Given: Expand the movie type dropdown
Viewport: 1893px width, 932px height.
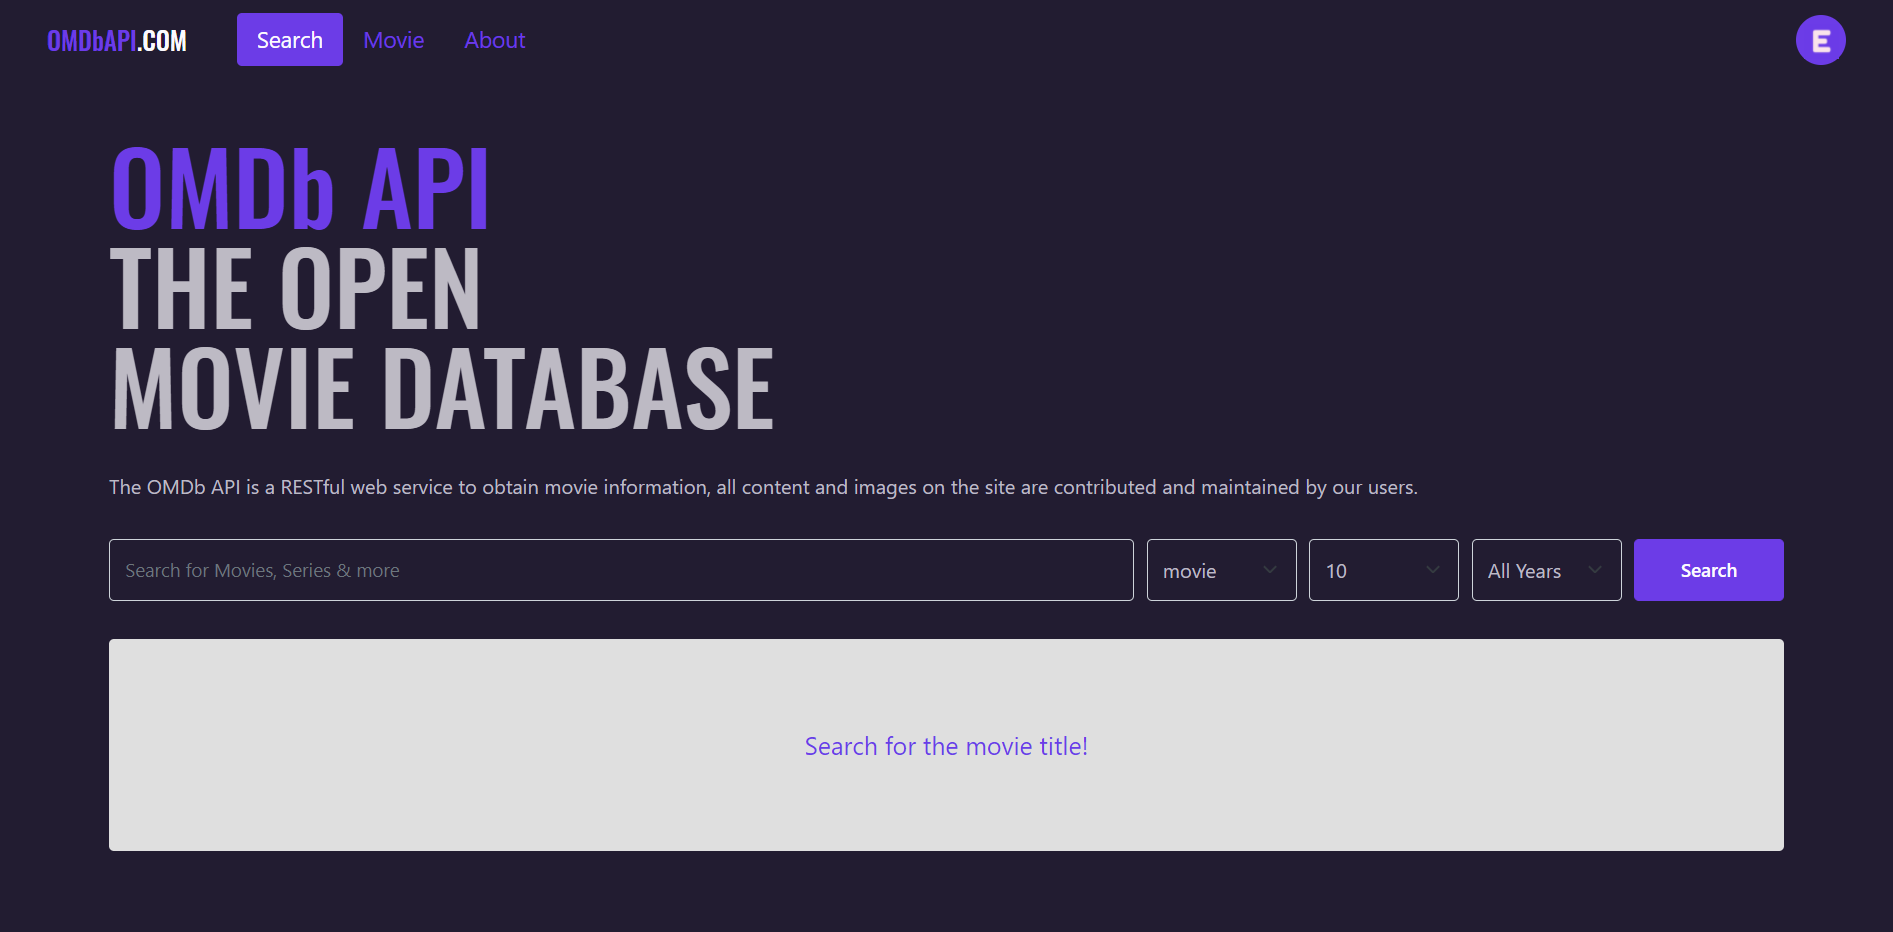Looking at the screenshot, I should [x=1221, y=570].
